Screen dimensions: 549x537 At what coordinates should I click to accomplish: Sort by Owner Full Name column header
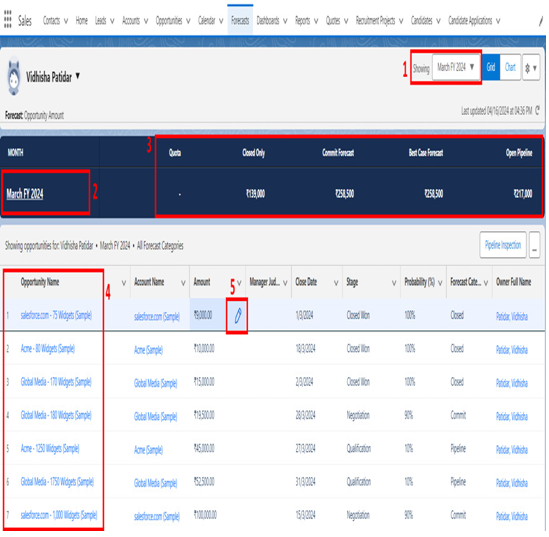pos(513,282)
